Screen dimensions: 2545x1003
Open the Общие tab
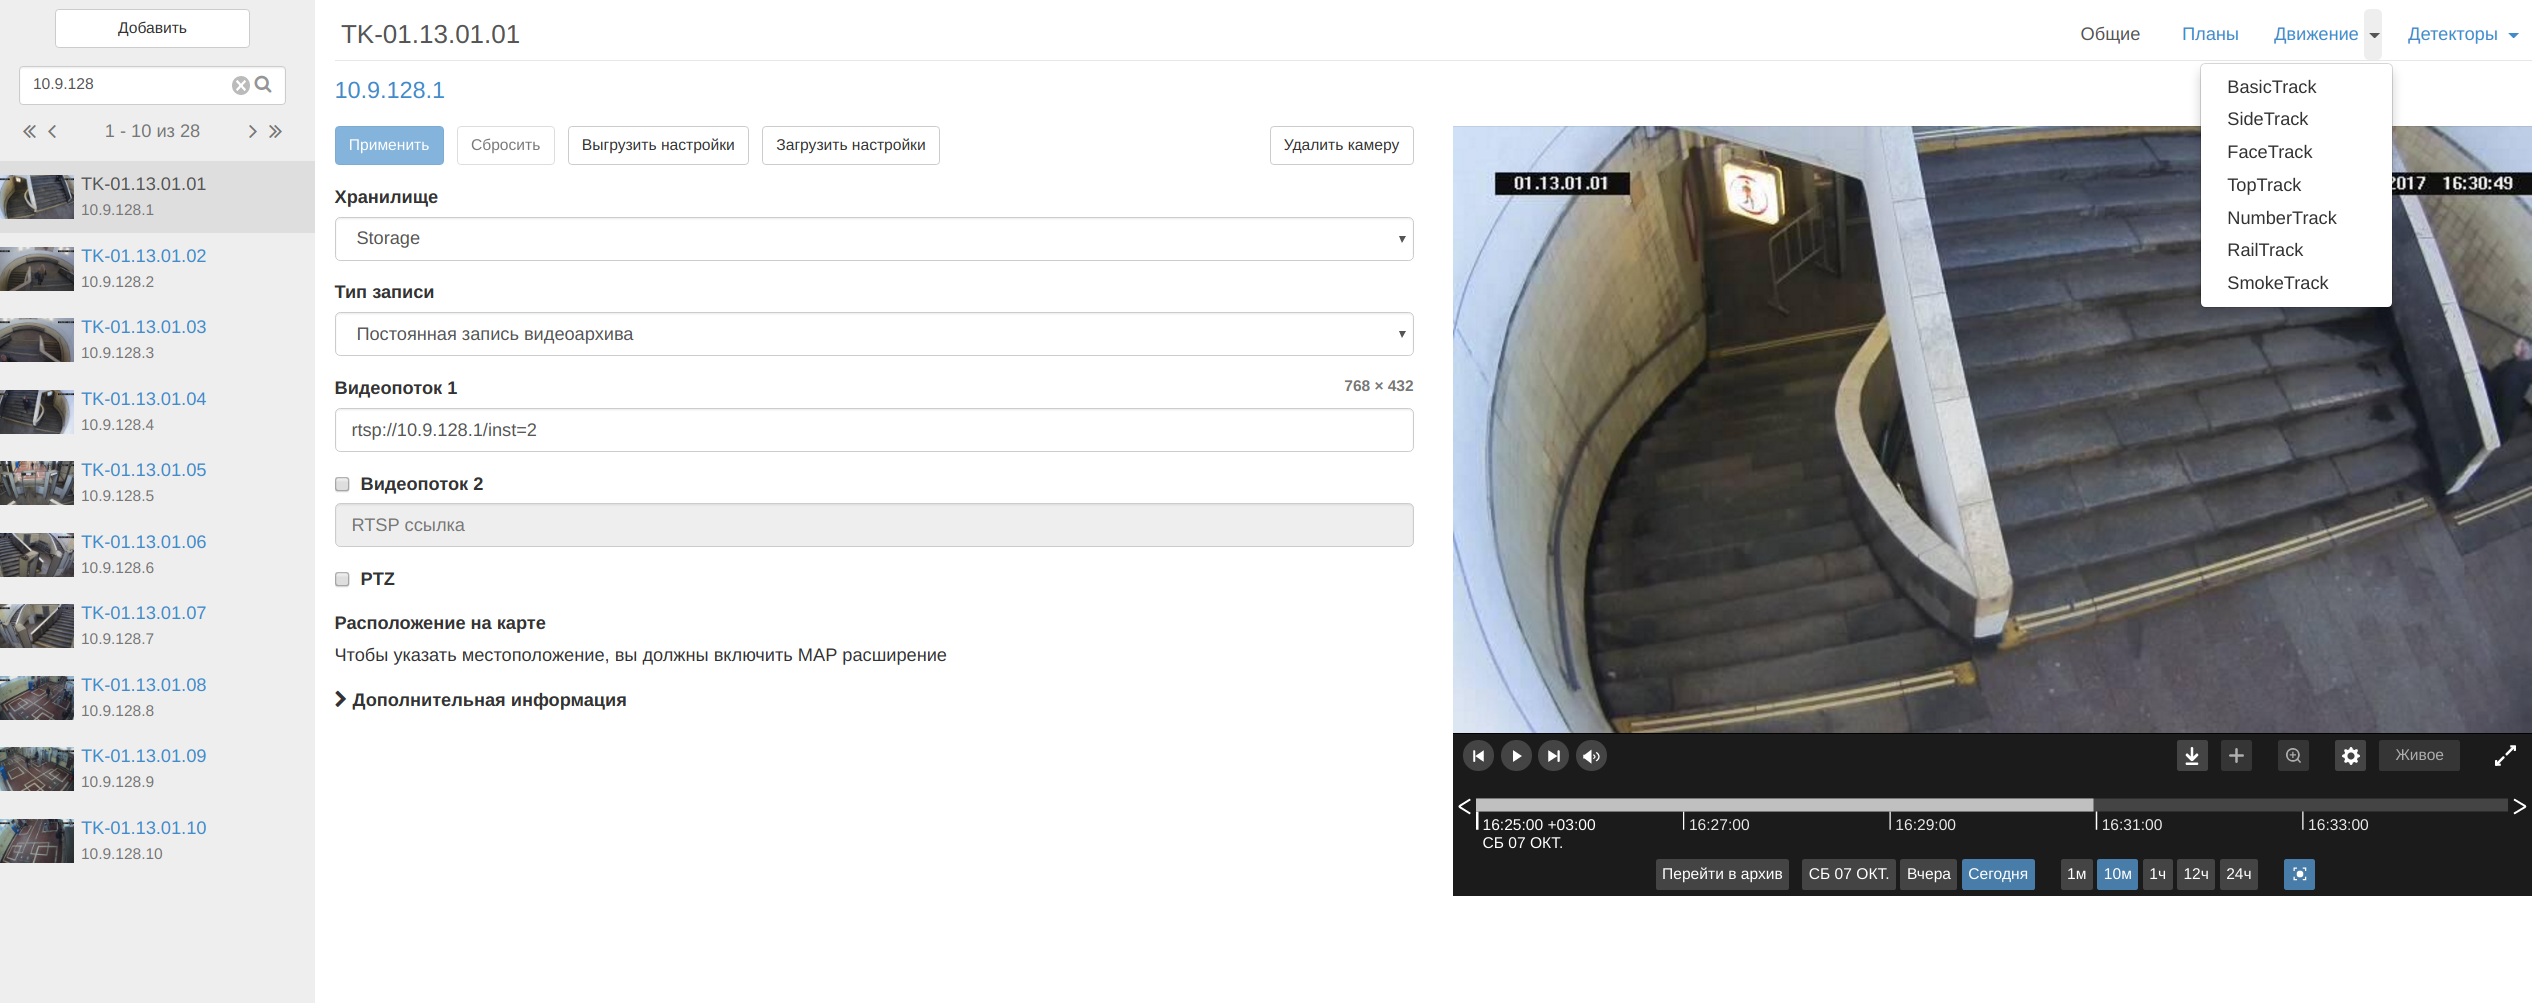click(x=2110, y=35)
